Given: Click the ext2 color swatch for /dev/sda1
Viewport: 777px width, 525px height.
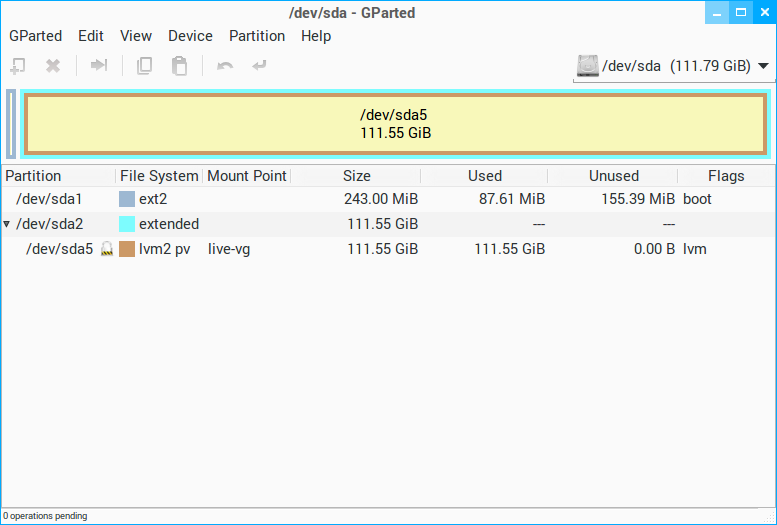Looking at the screenshot, I should point(127,199).
